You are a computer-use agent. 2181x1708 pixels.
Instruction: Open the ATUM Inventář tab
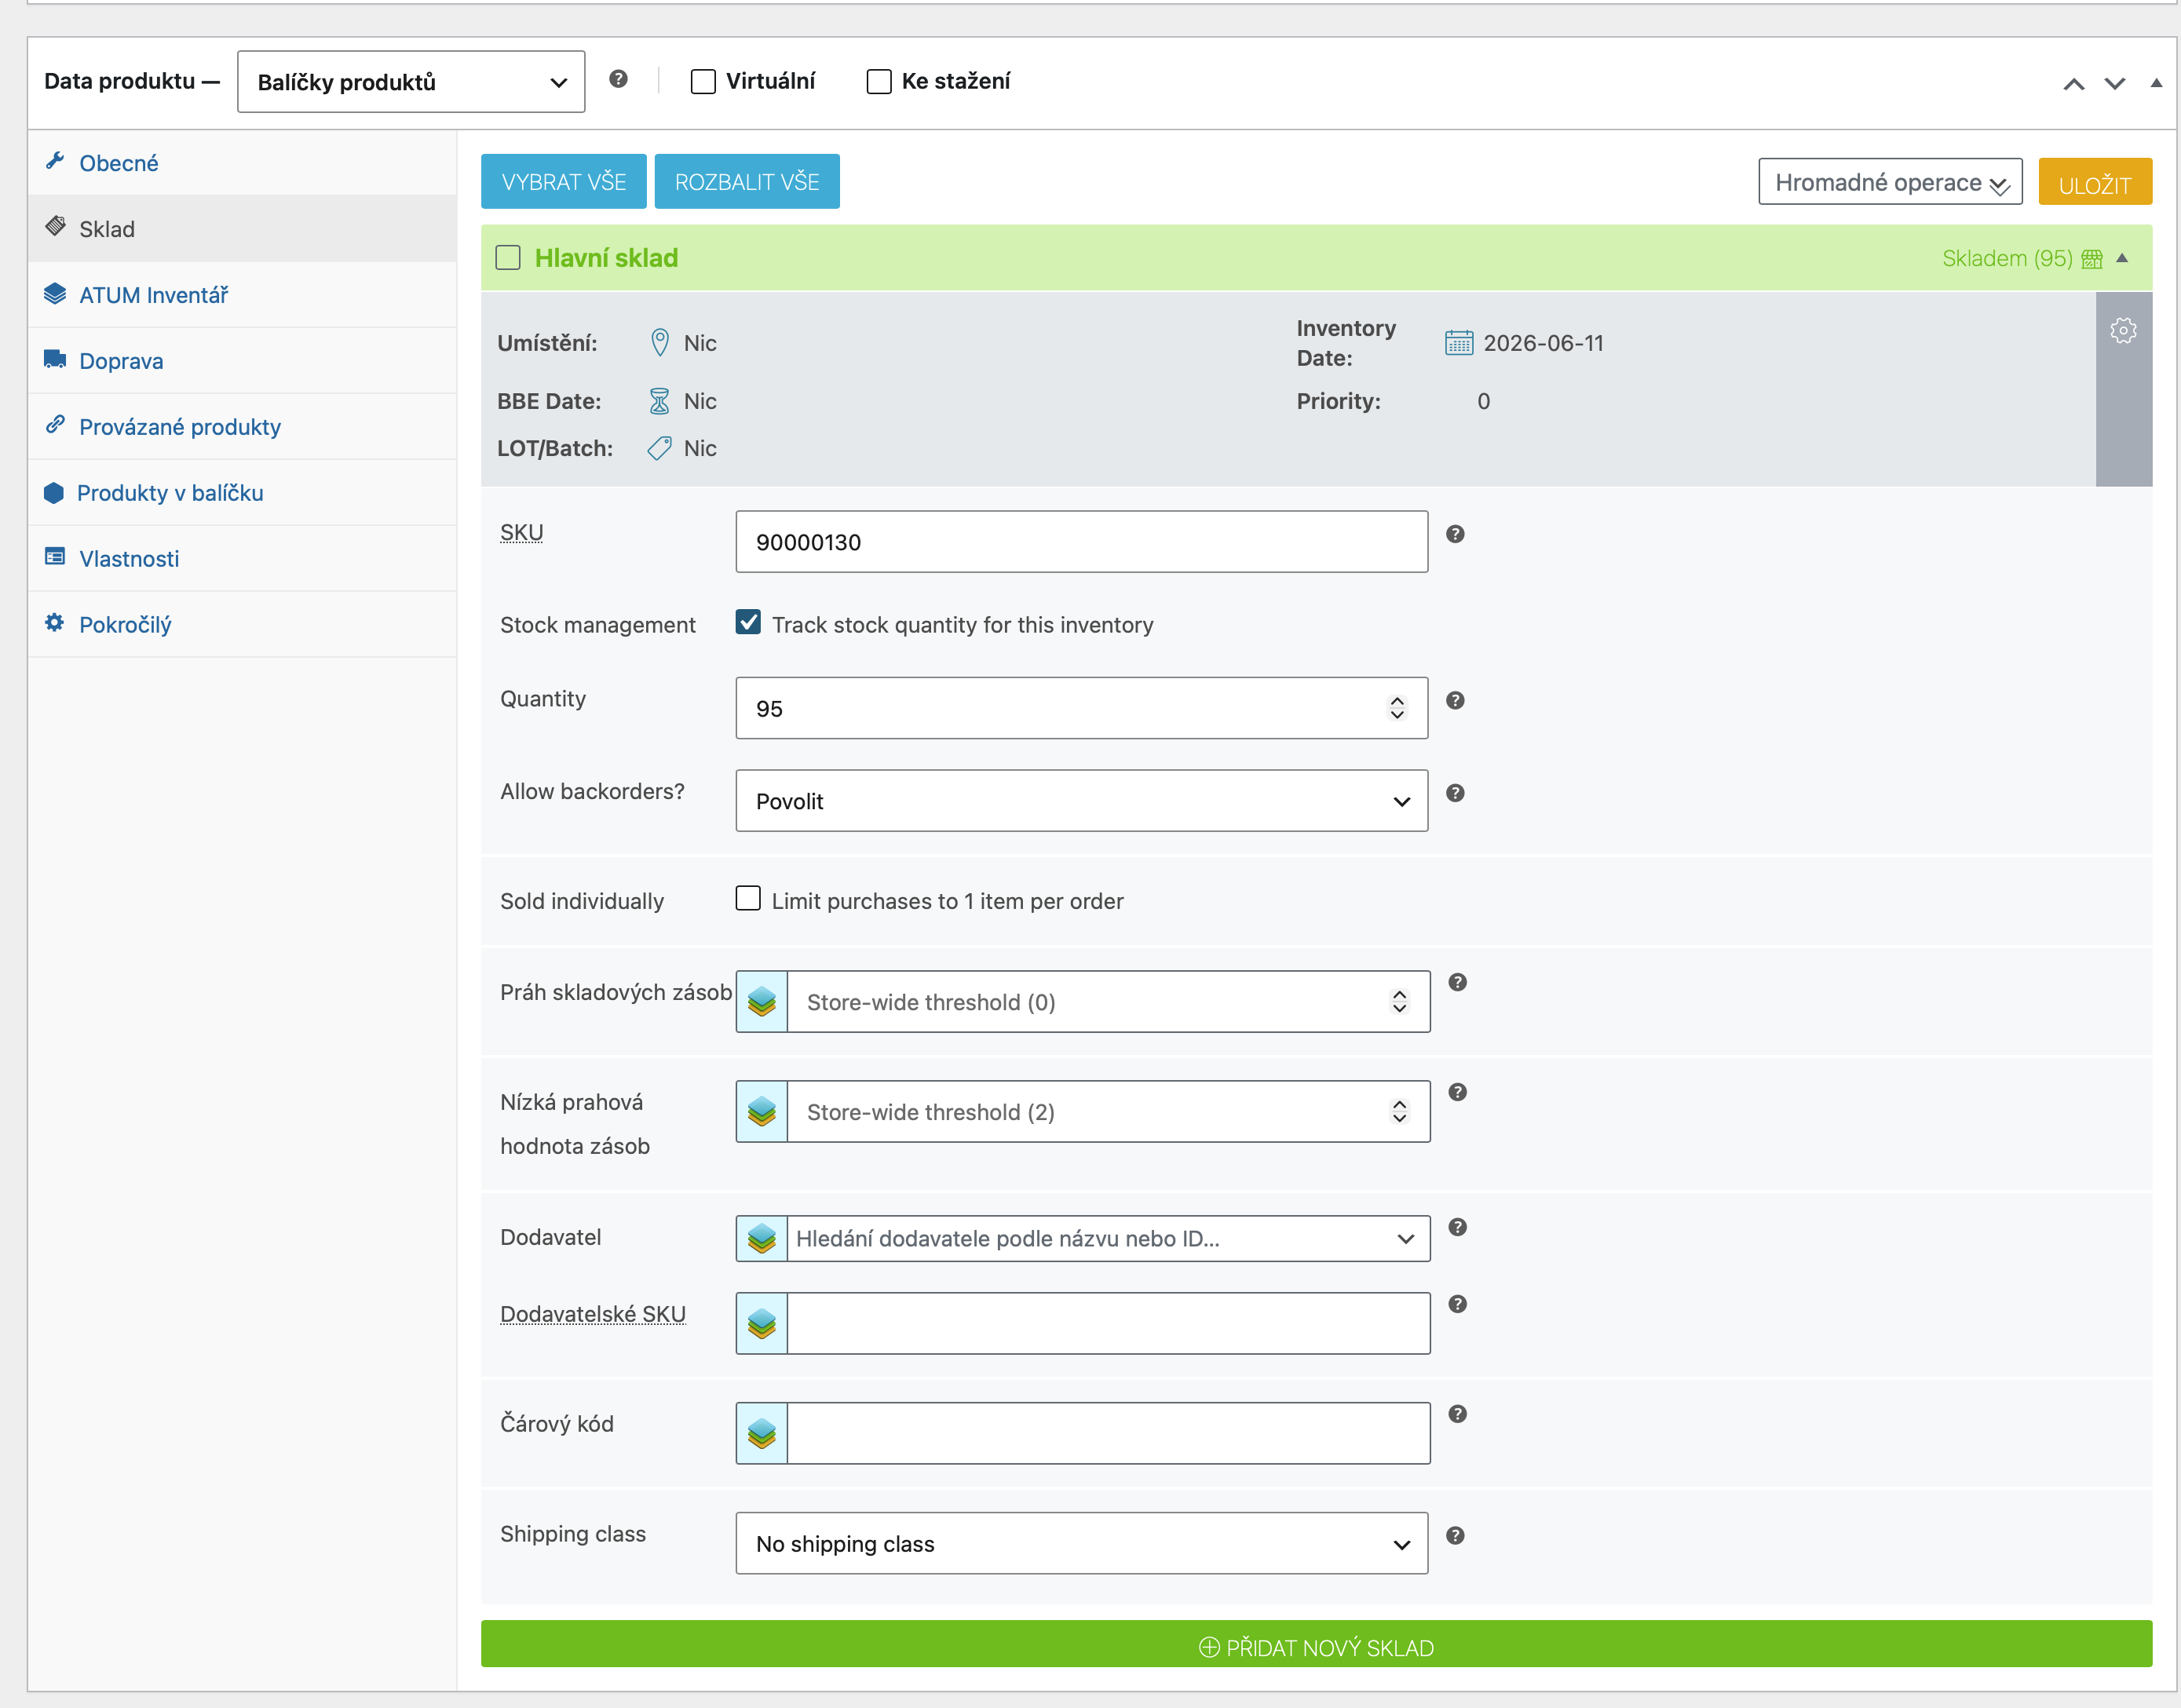(242, 295)
